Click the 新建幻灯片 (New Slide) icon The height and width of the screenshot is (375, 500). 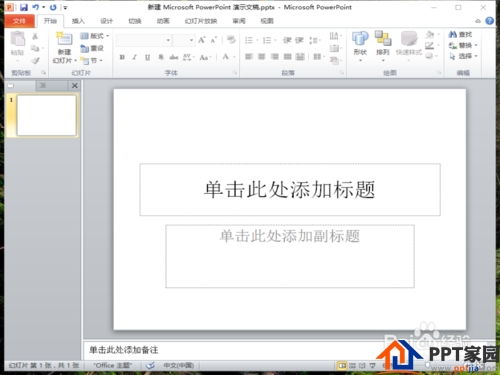[64, 39]
